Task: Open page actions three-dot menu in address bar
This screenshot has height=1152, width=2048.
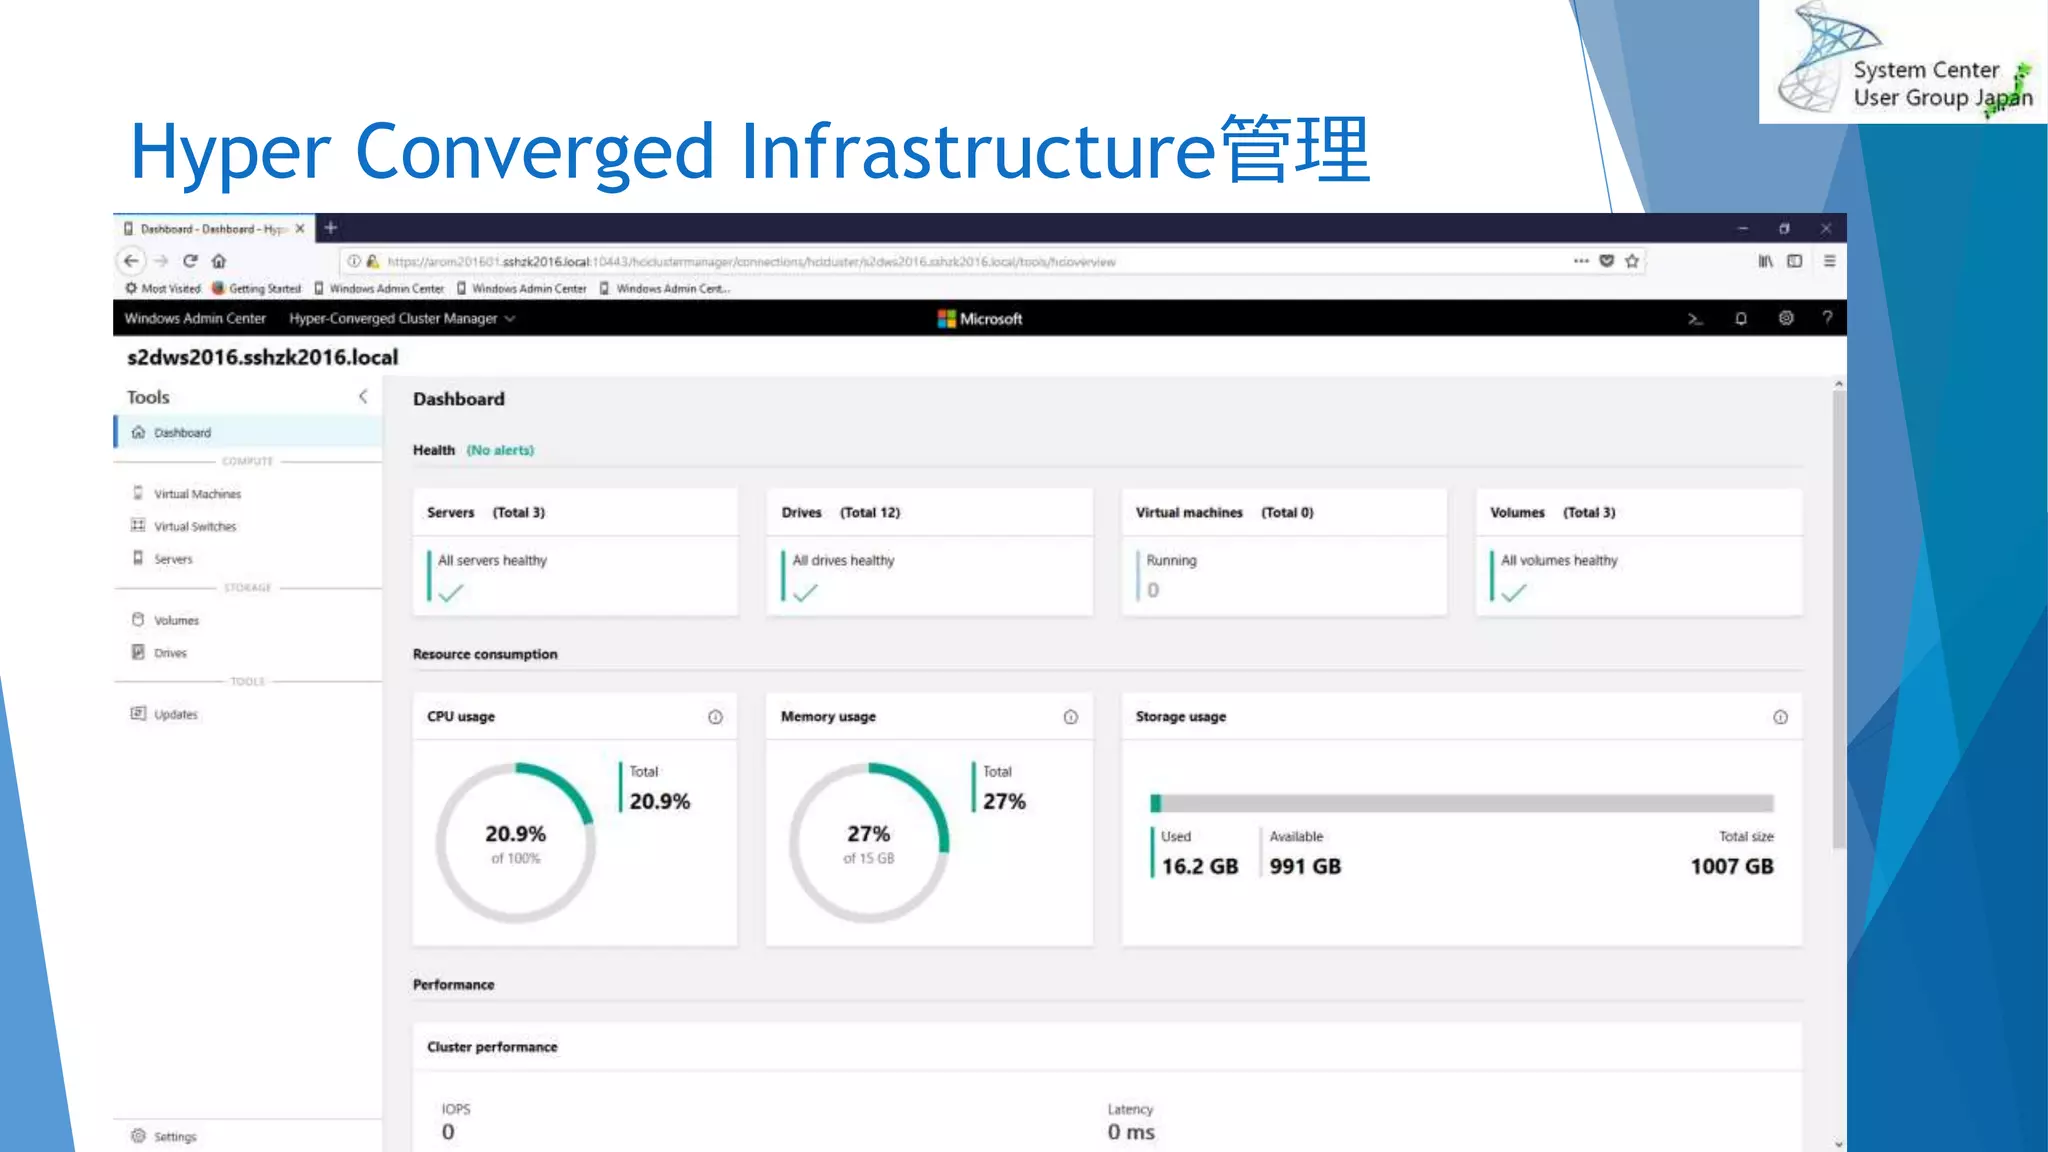Action: 1581,261
